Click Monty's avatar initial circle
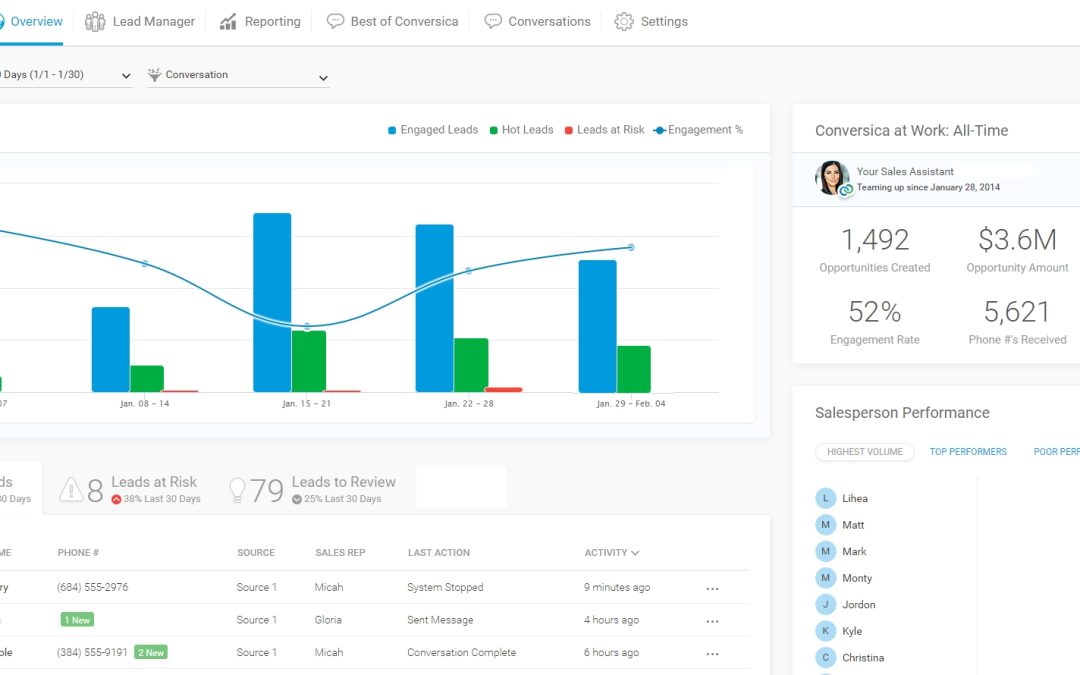 pyautogui.click(x=825, y=578)
